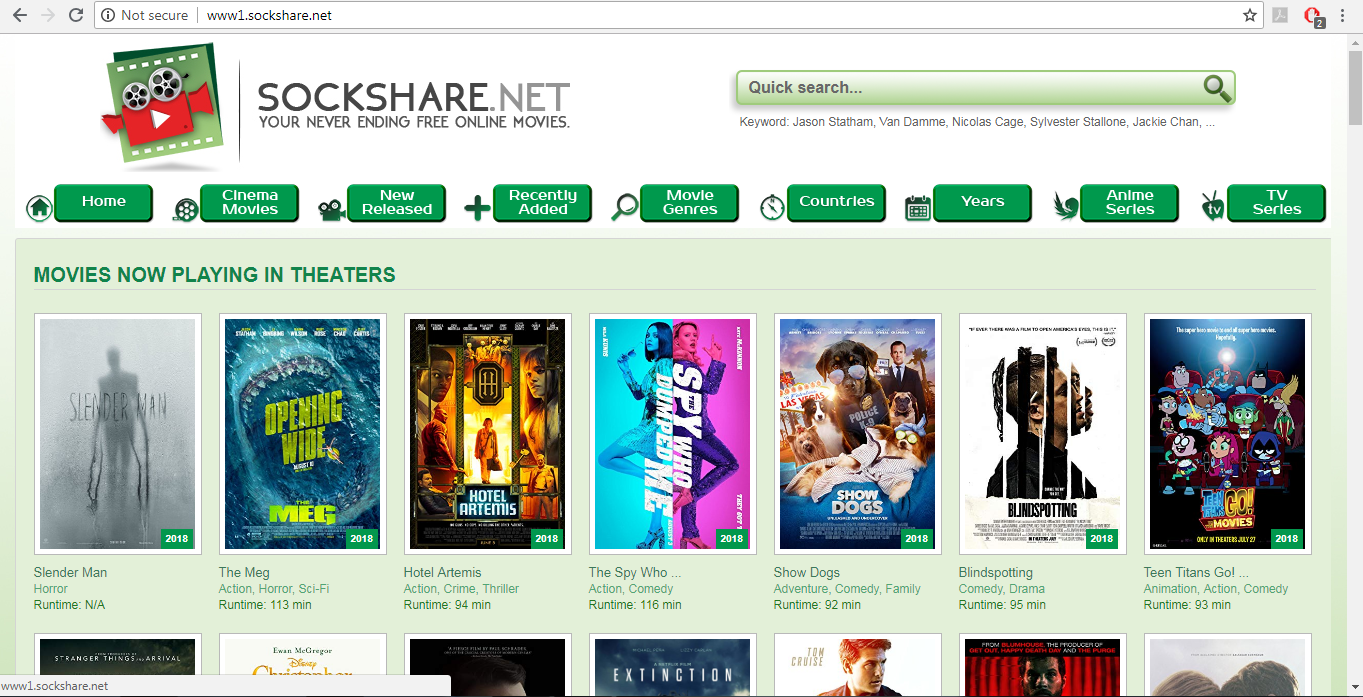Click the magnifier search submit icon

point(1216,88)
